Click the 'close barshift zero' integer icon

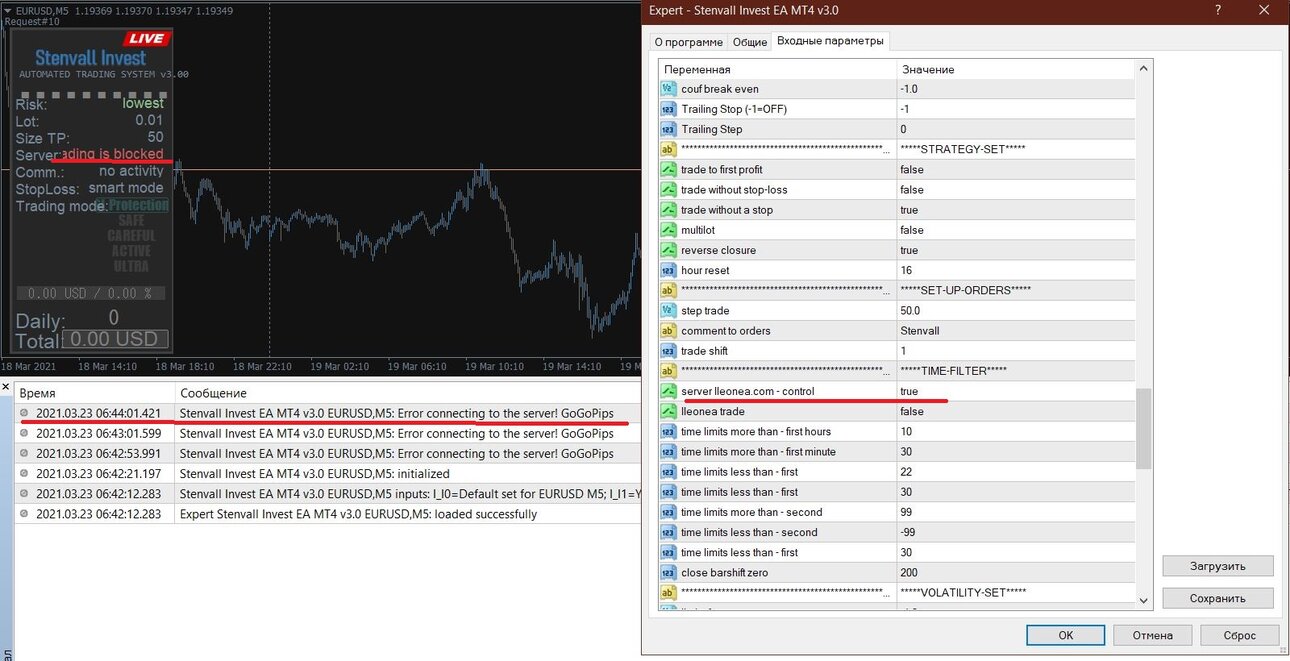pos(669,573)
